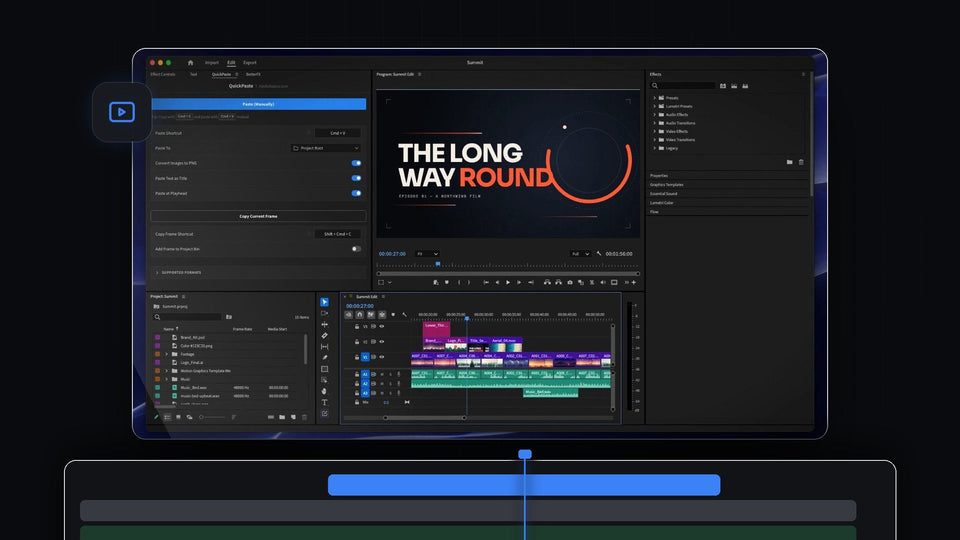The height and width of the screenshot is (540, 960).
Task: Expand the Lumetri Presets folder
Action: [x=654, y=107]
